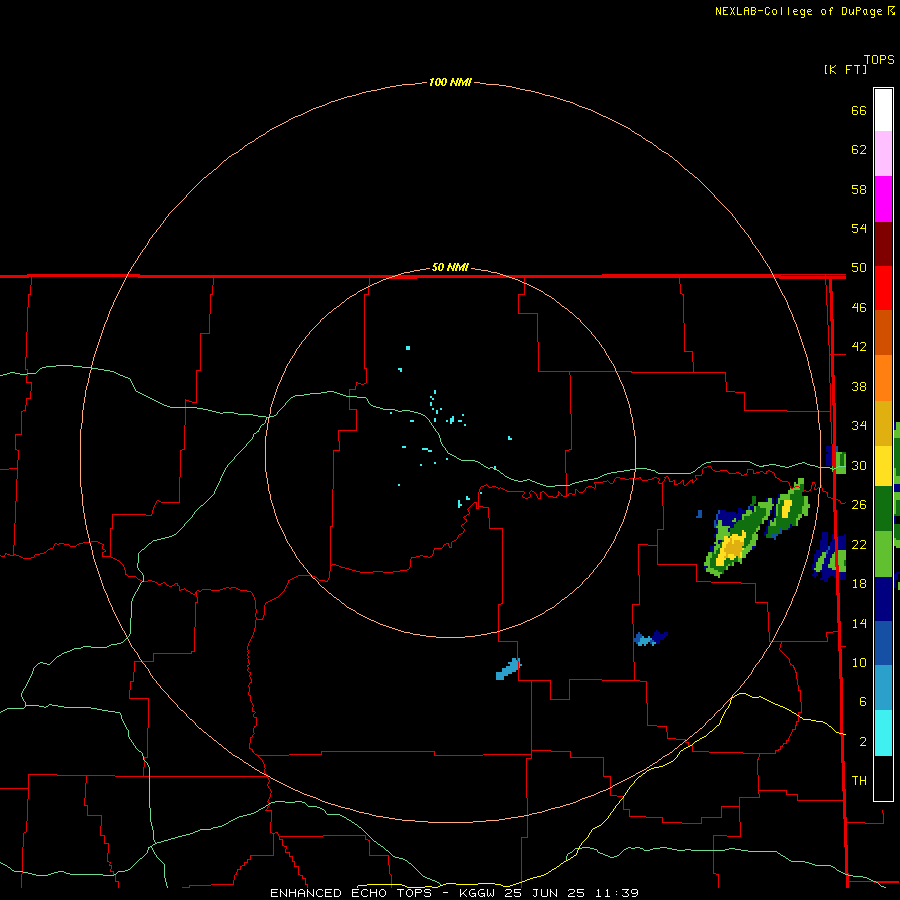Click legend value 46
The height and width of the screenshot is (900, 900).
(x=859, y=308)
